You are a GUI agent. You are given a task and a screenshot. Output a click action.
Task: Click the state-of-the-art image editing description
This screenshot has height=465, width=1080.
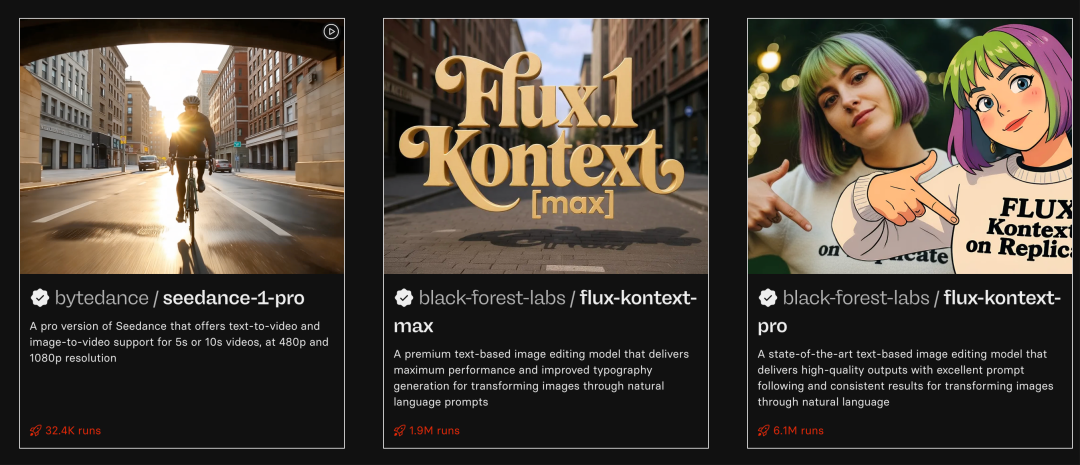point(906,378)
